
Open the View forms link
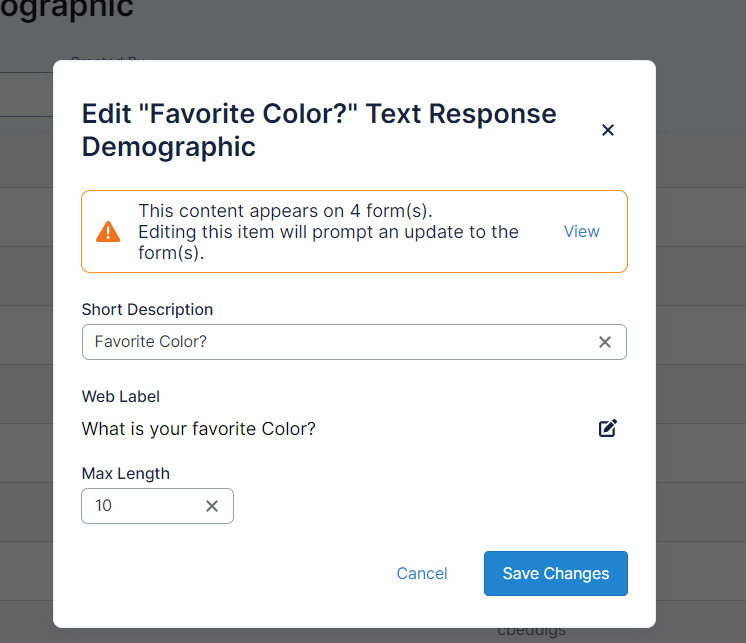click(x=581, y=232)
